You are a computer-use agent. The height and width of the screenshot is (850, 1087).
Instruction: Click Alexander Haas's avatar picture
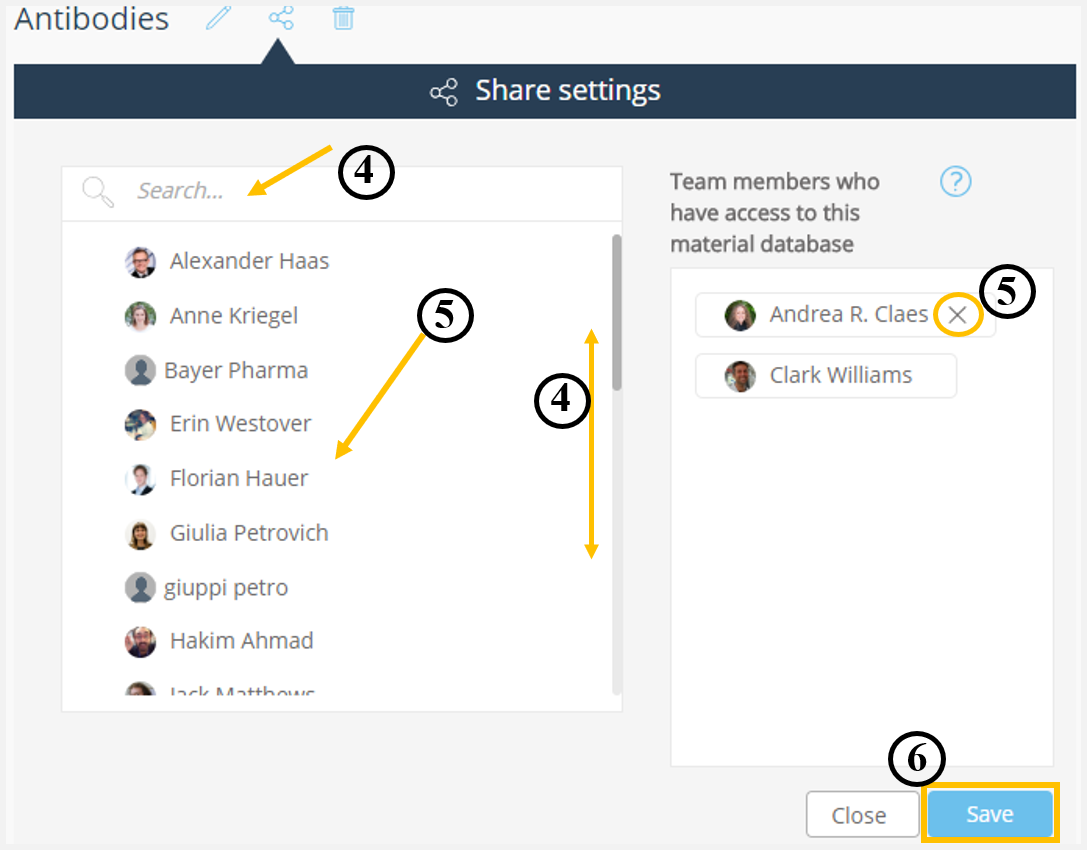coord(140,262)
